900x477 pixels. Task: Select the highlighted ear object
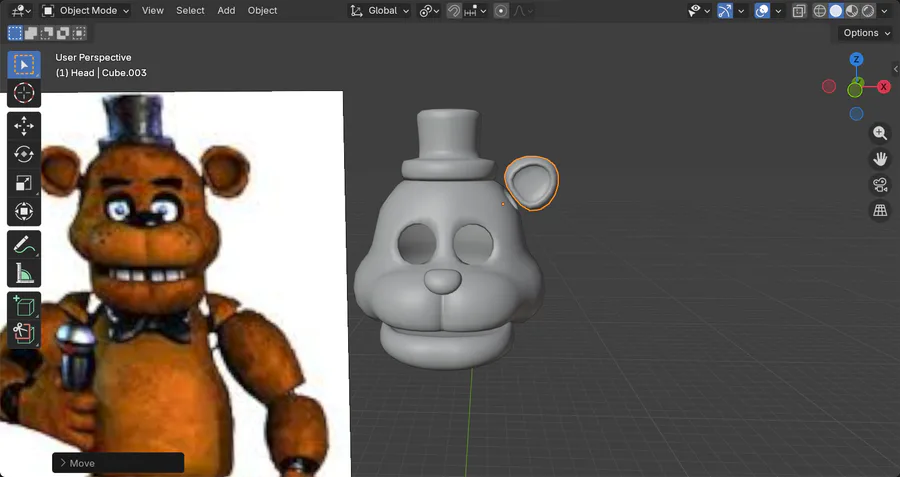533,184
